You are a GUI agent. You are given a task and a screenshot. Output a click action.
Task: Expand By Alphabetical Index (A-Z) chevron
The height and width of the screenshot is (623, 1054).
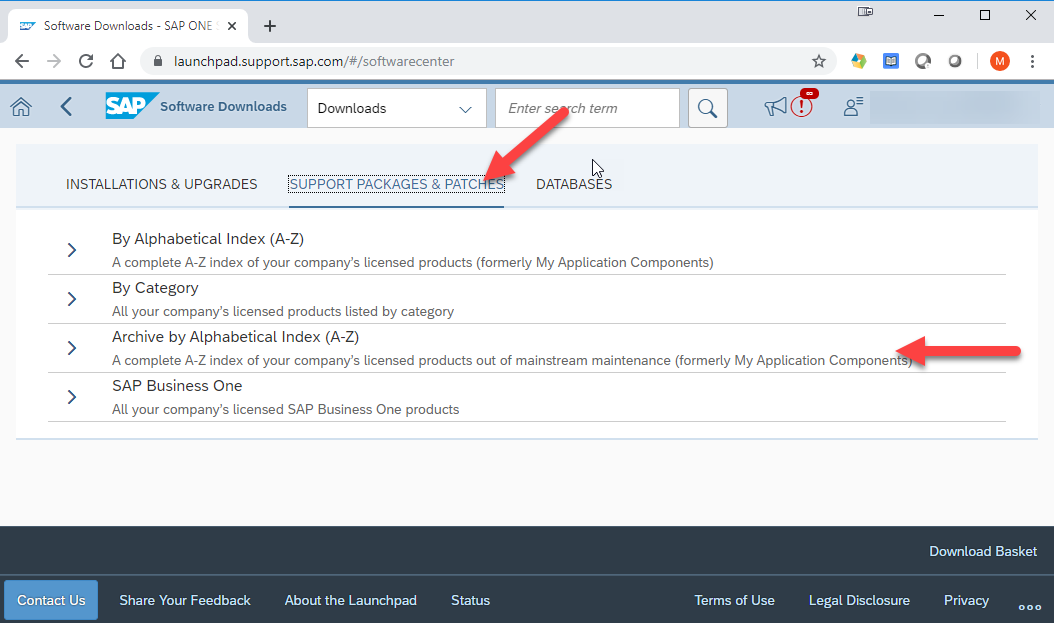[72, 250]
